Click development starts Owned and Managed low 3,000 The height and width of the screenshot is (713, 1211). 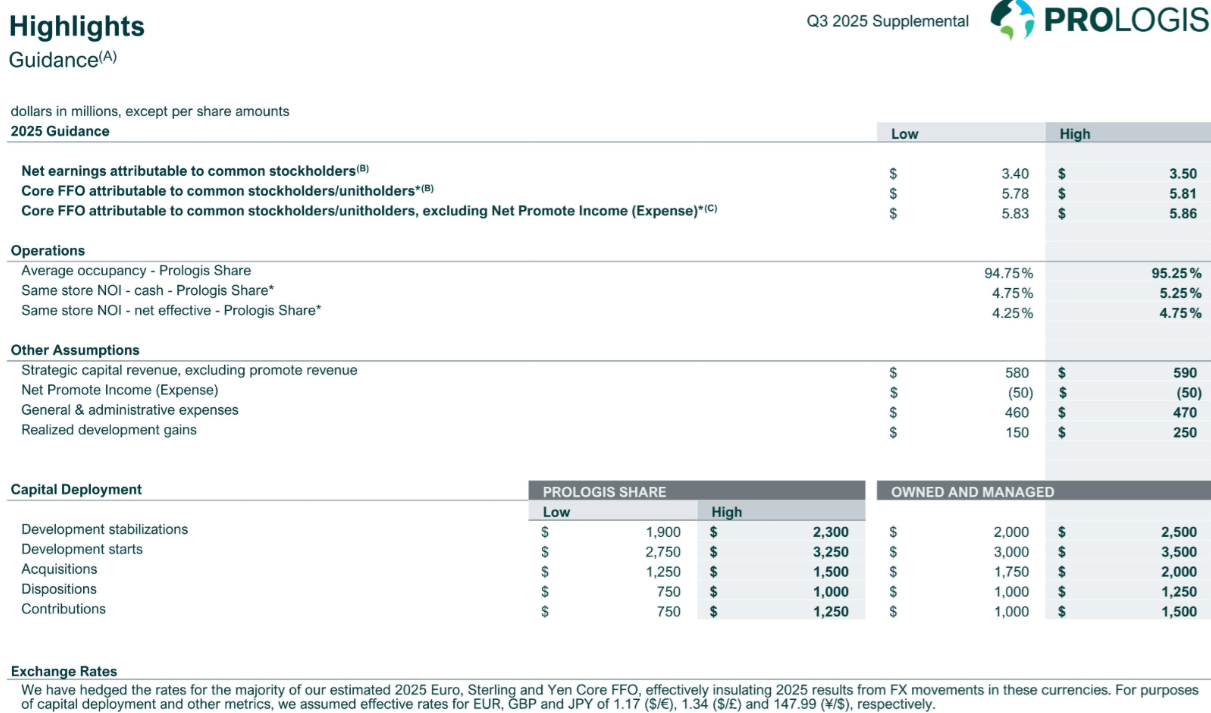tap(1012, 552)
